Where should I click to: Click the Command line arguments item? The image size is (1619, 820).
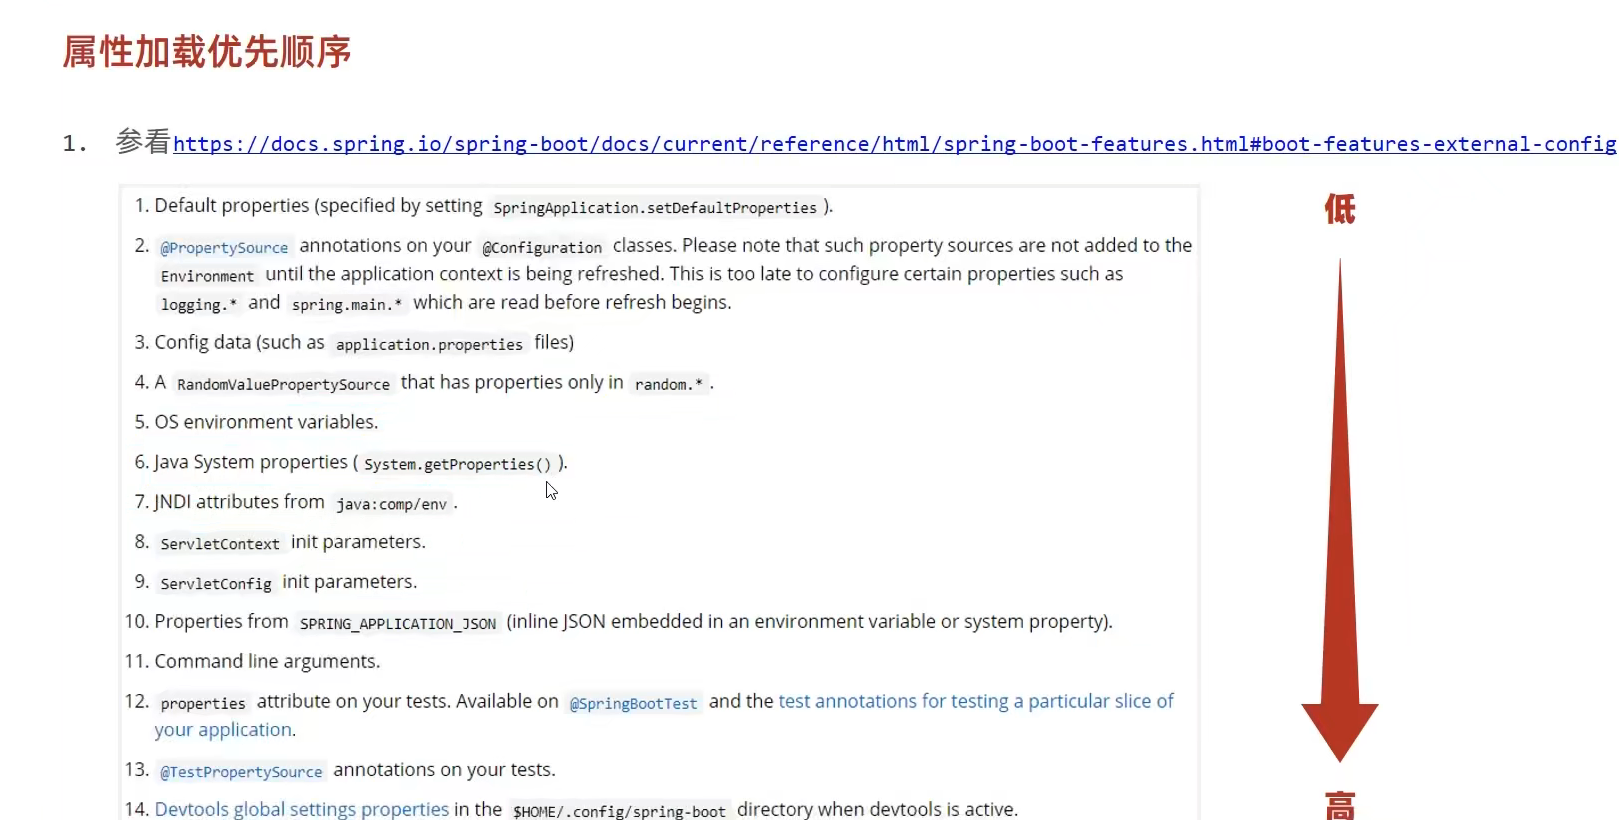tap(267, 661)
